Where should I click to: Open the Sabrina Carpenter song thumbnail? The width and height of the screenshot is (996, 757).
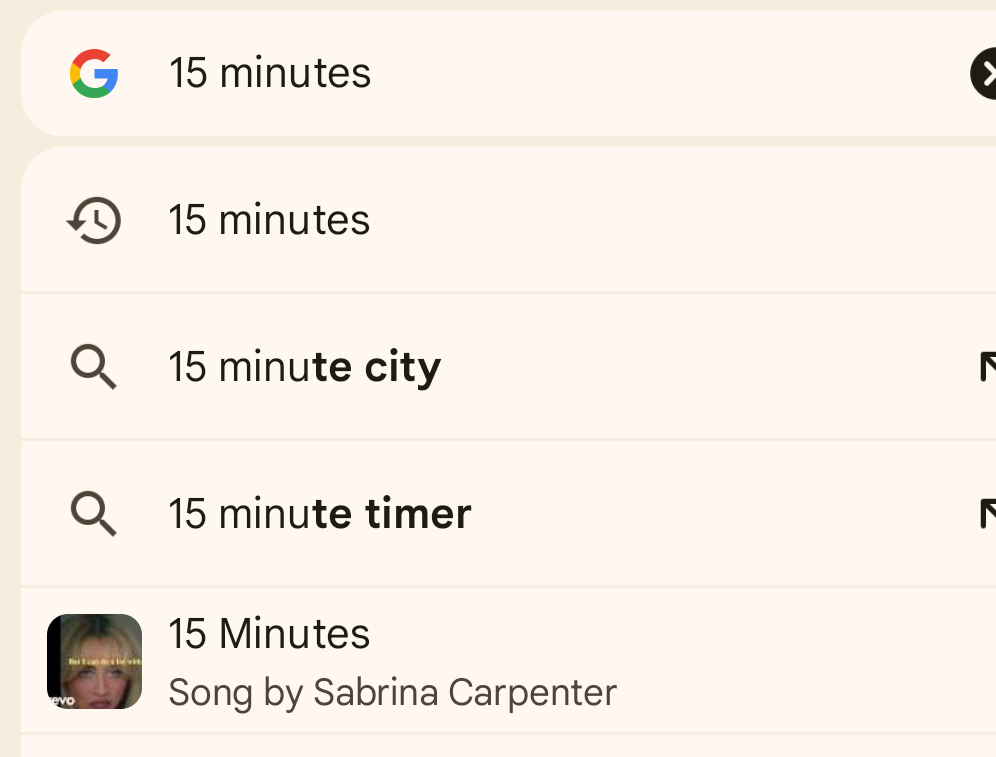[x=95, y=661]
